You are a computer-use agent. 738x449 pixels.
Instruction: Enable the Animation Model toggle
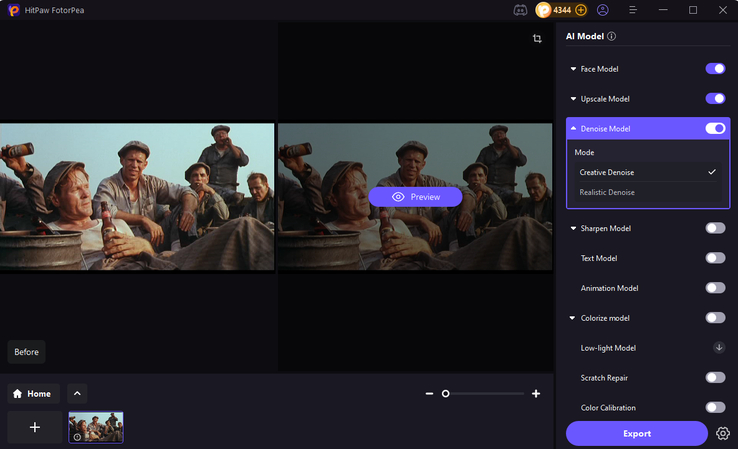pos(715,288)
